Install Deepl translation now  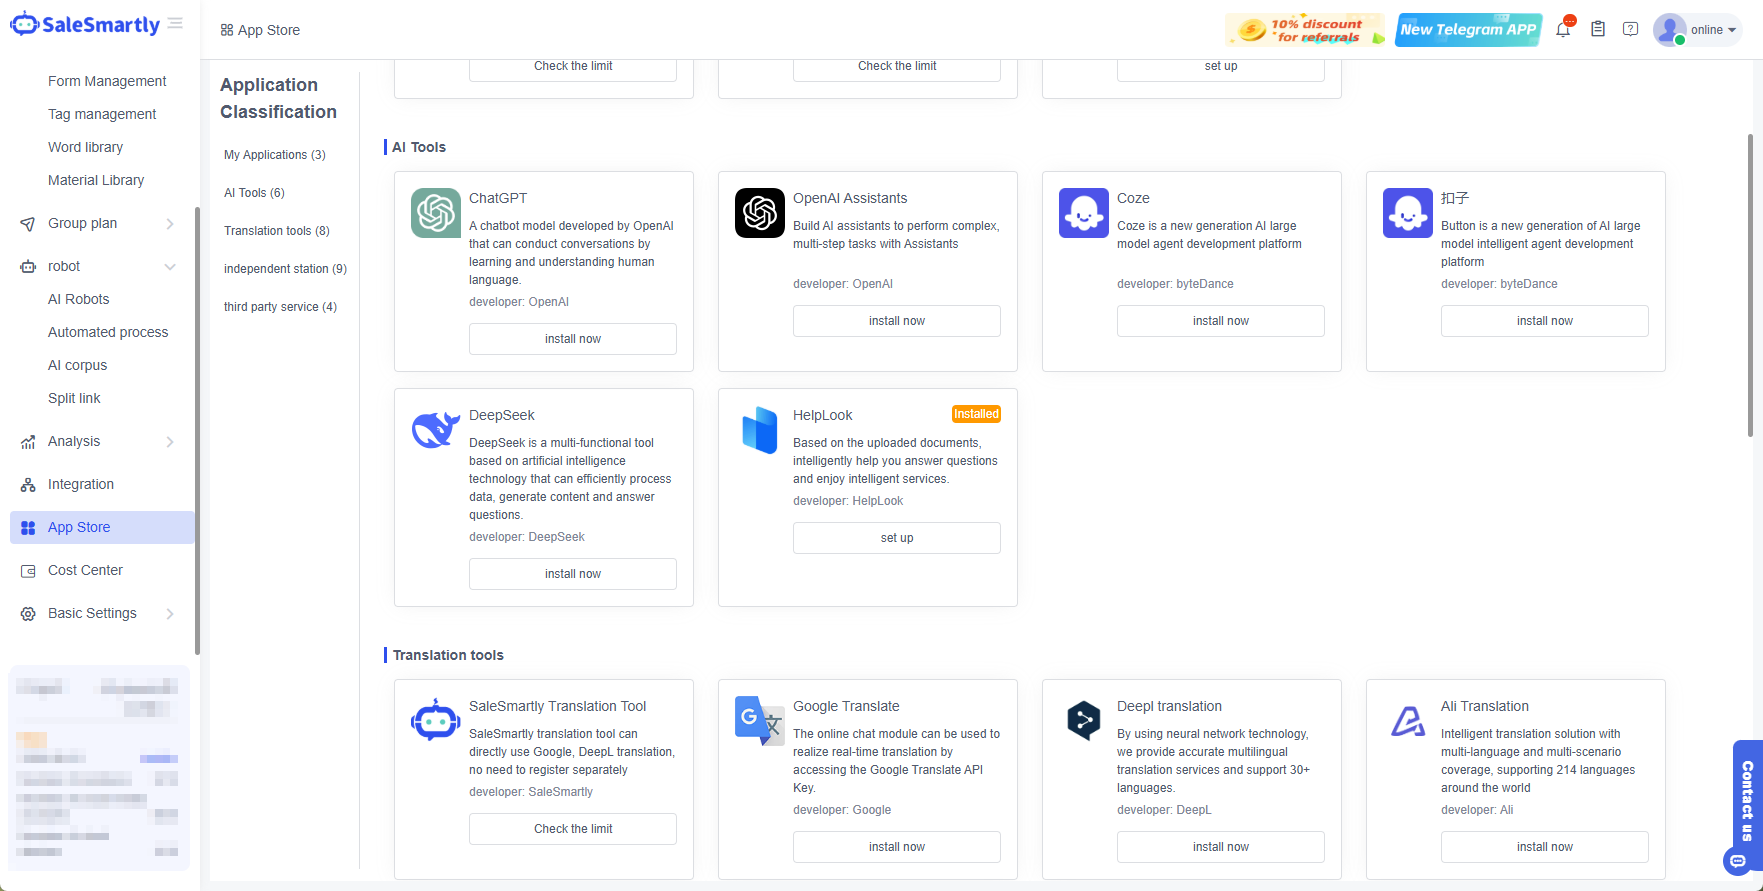pyautogui.click(x=1221, y=847)
